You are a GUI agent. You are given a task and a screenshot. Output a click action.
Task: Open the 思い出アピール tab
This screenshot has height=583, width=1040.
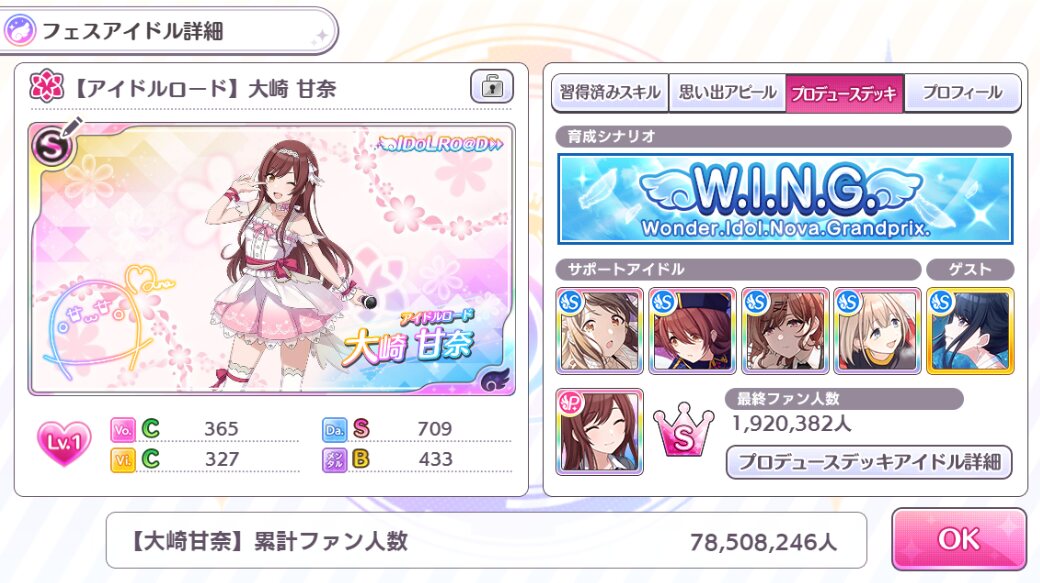tap(727, 93)
